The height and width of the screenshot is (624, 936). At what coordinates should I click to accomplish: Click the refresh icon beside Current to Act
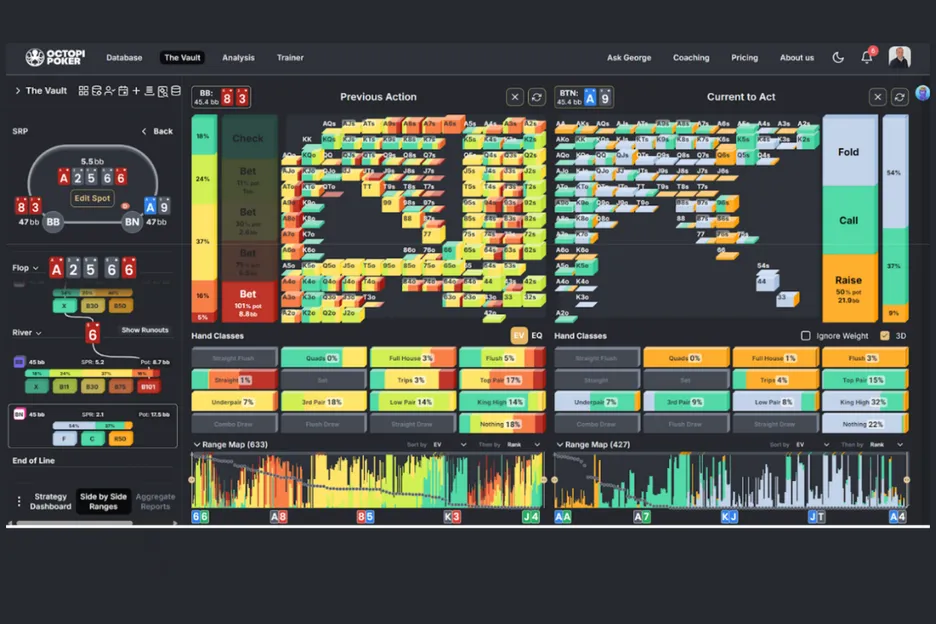click(899, 97)
